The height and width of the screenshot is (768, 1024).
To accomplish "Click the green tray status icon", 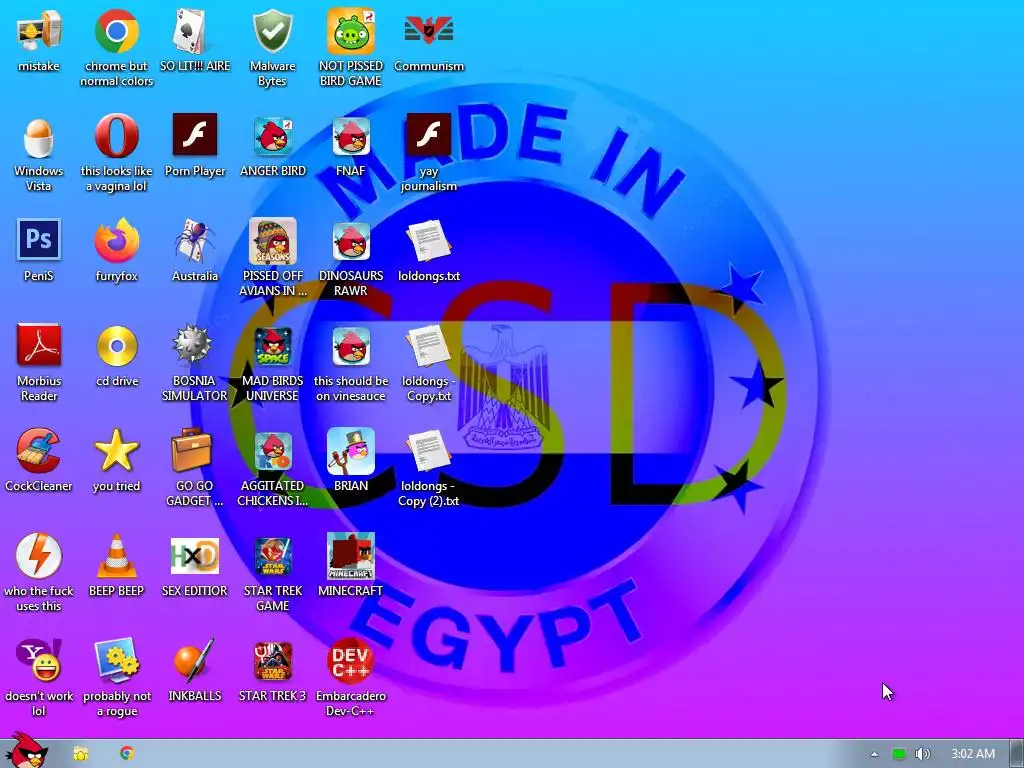I will (899, 754).
